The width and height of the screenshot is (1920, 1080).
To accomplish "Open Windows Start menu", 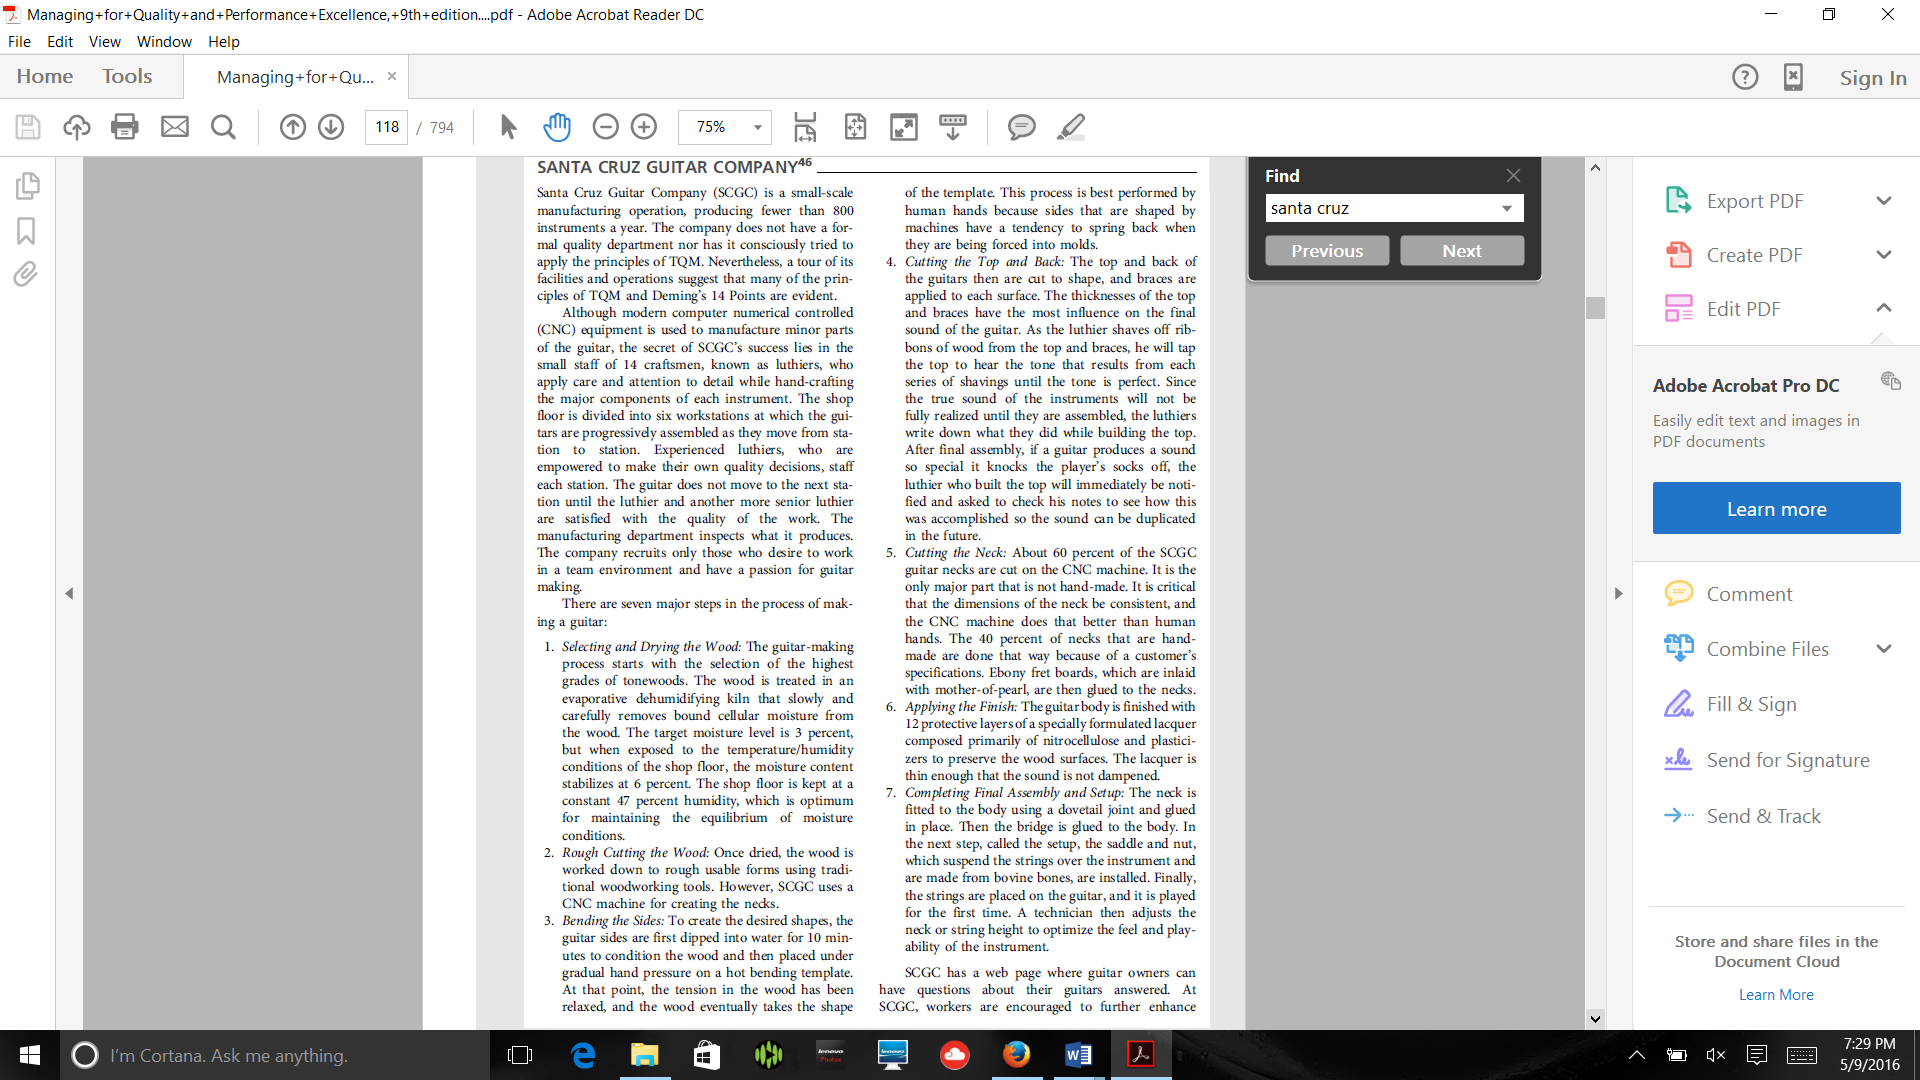I will click(x=30, y=1055).
